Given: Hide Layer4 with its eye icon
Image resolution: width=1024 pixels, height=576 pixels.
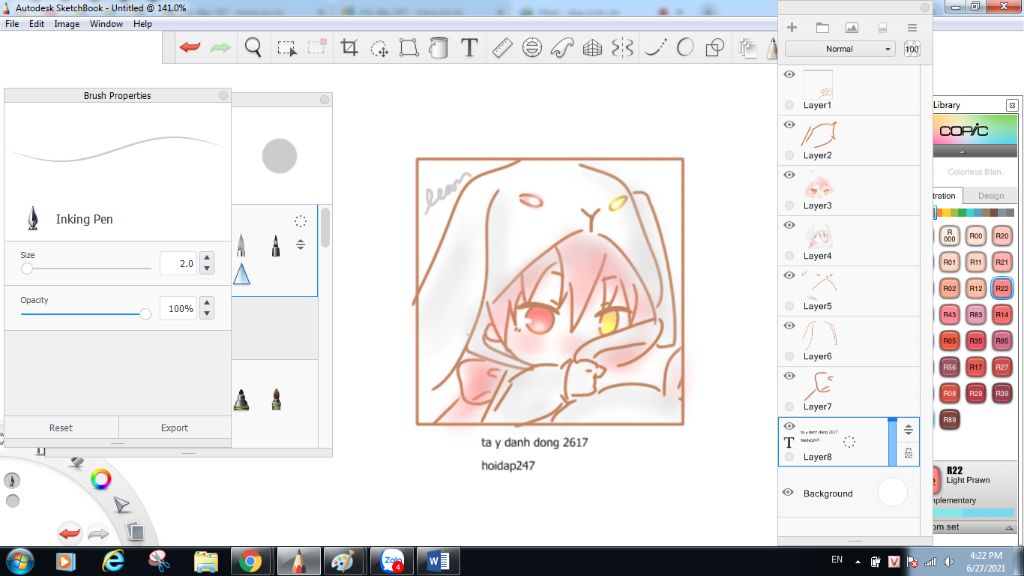Looking at the screenshot, I should point(789,225).
